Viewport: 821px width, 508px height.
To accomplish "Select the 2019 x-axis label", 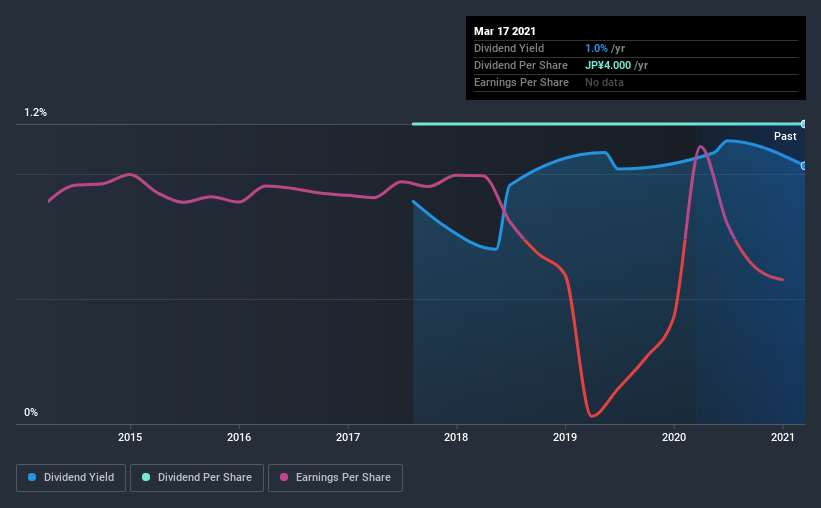I will point(565,437).
